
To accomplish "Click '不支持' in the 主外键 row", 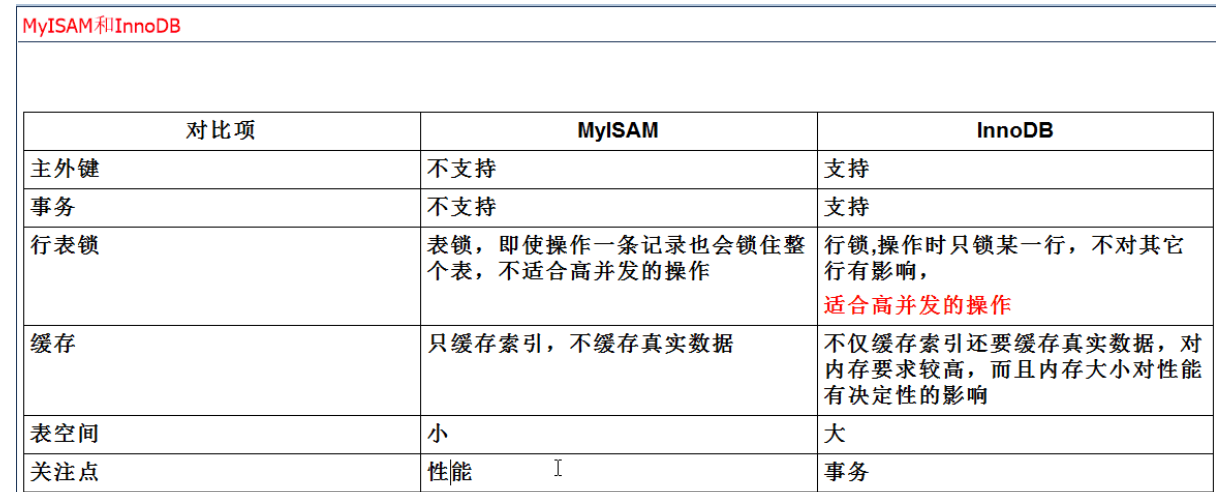I will (x=462, y=169).
